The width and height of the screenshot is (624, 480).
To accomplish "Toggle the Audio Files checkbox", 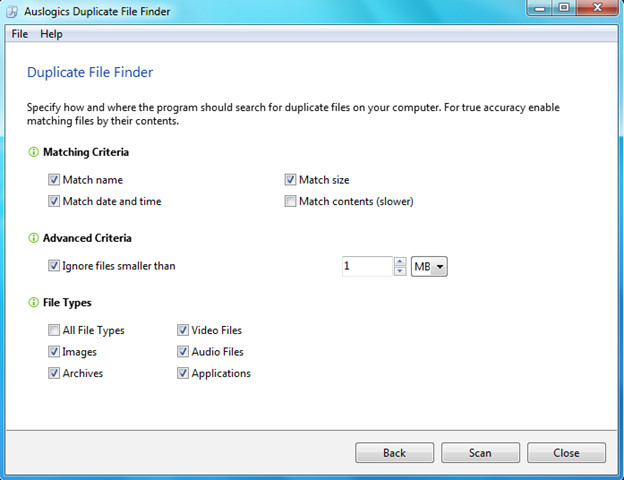I will [183, 352].
